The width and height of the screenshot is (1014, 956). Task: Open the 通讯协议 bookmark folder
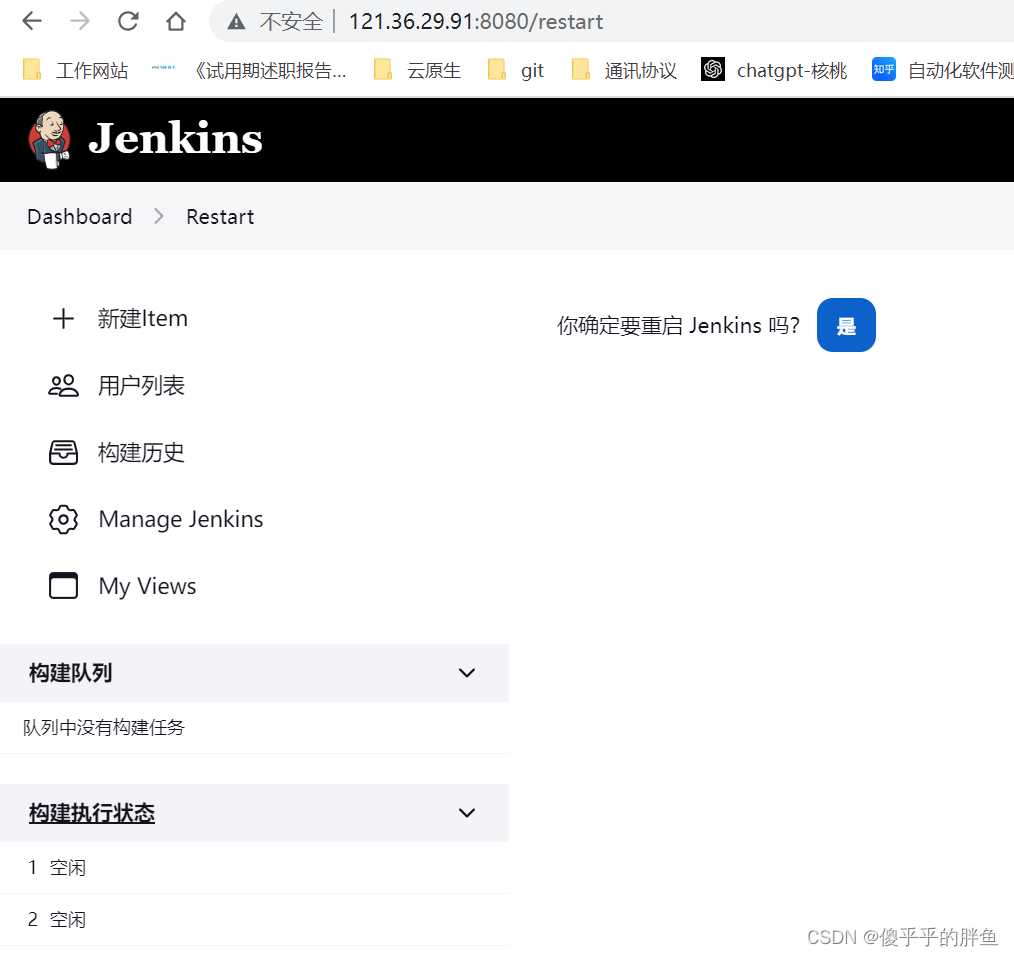[624, 70]
